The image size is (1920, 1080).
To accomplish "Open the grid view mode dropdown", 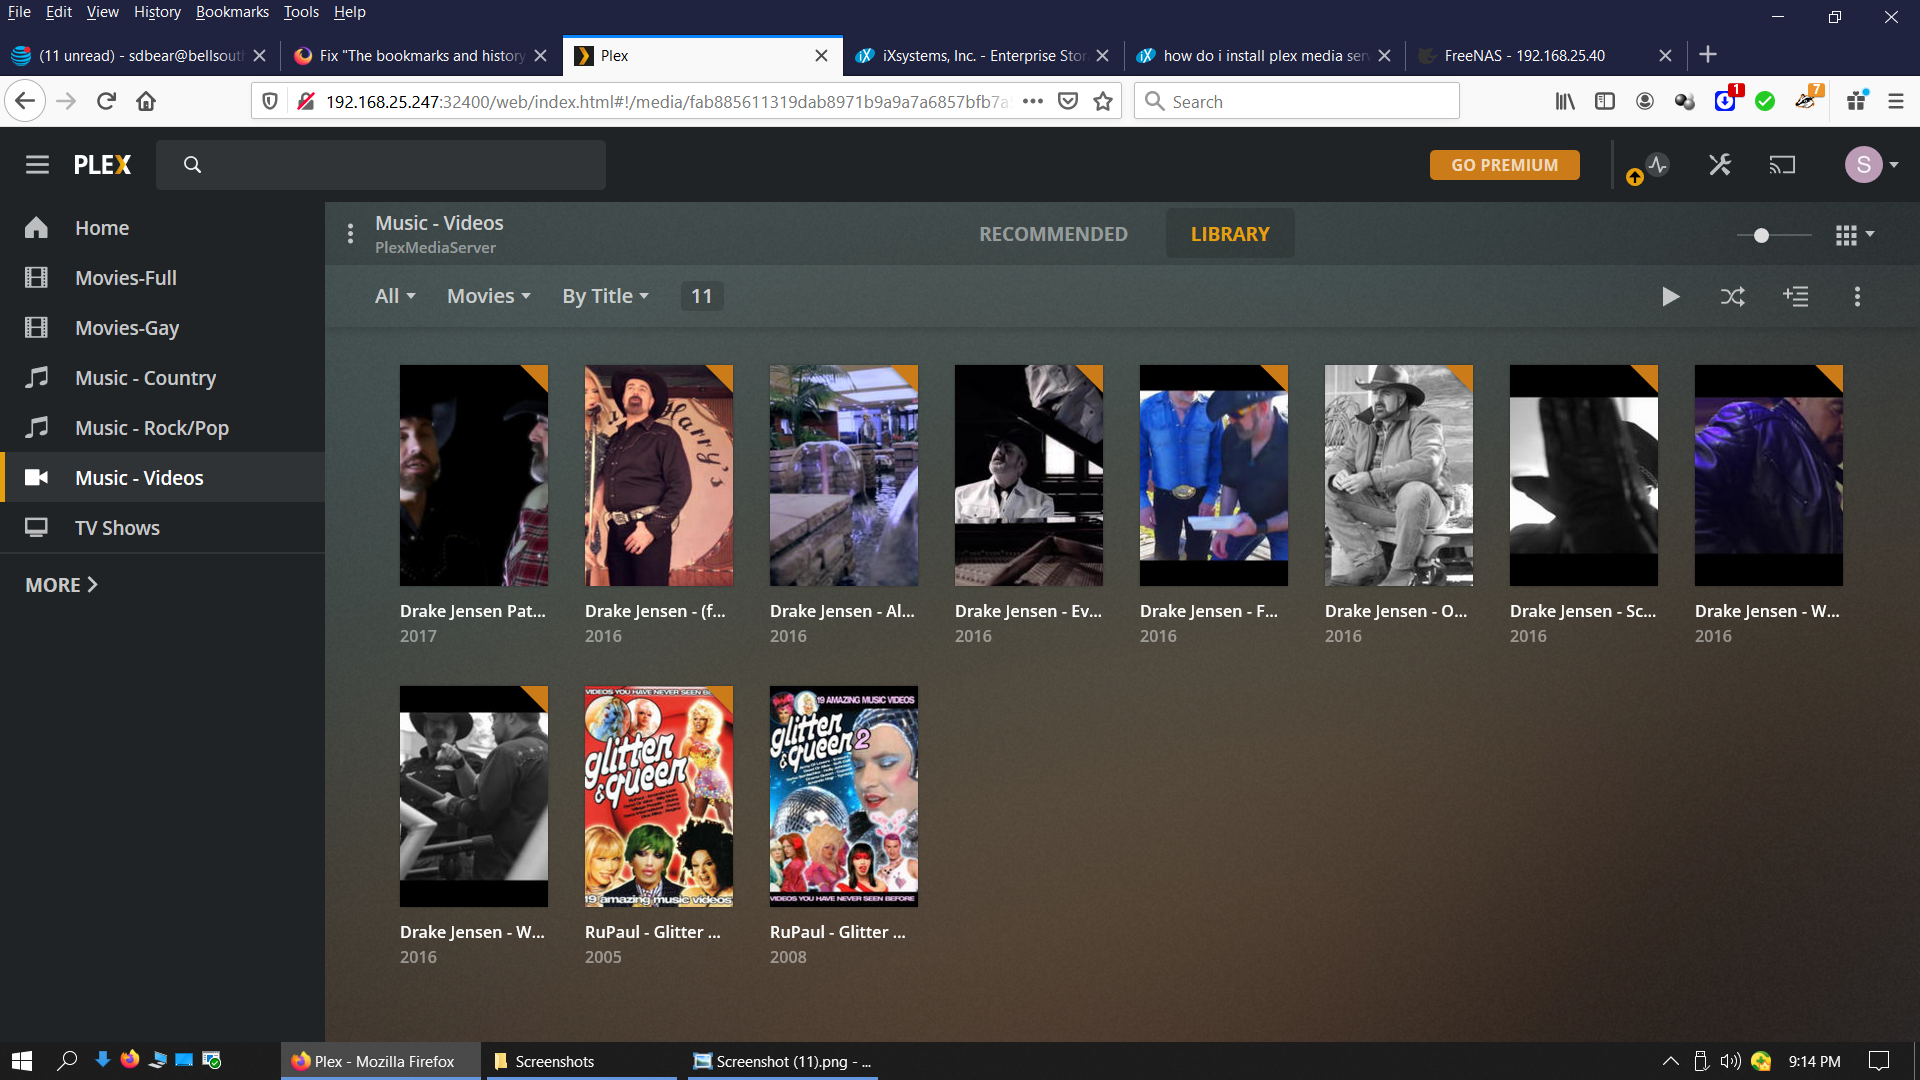I will pyautogui.click(x=1855, y=235).
